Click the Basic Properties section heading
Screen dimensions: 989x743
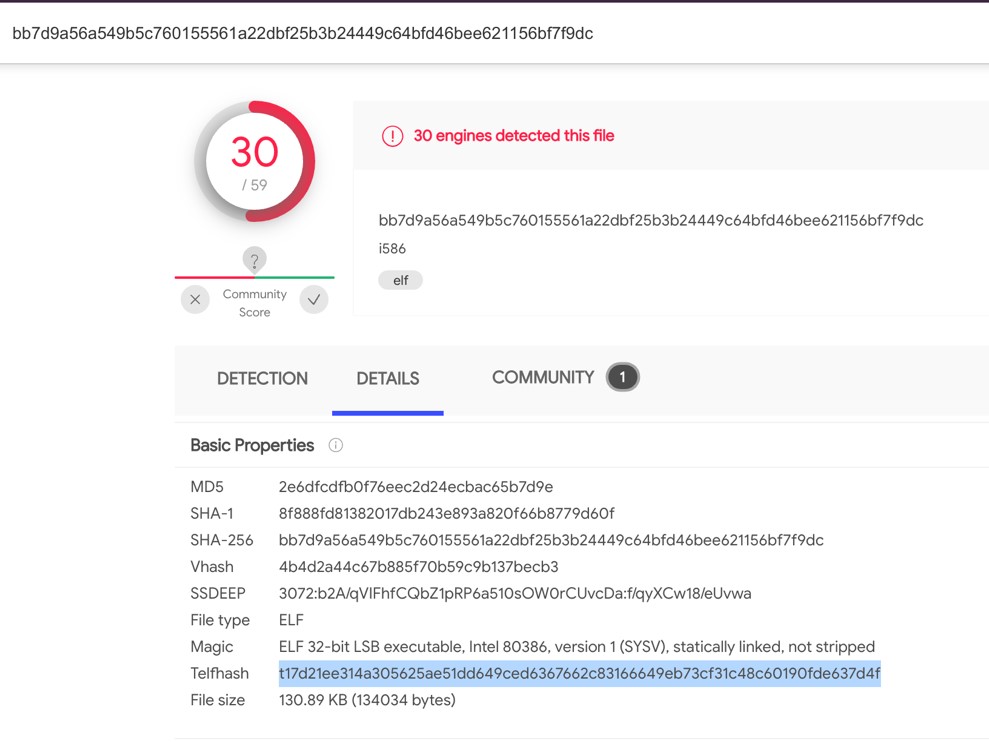(x=252, y=445)
